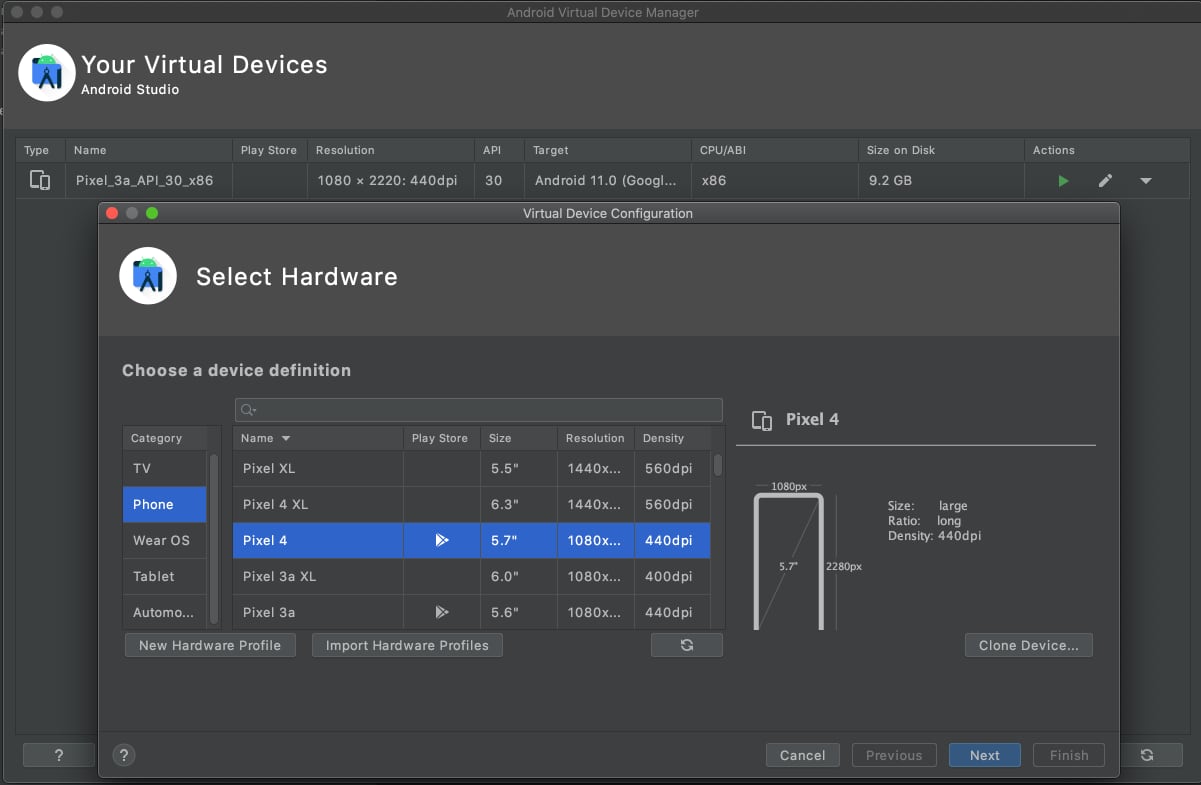Click the 5.5" size cell
Viewport: 1201px width, 785px height.
pyautogui.click(x=519, y=468)
